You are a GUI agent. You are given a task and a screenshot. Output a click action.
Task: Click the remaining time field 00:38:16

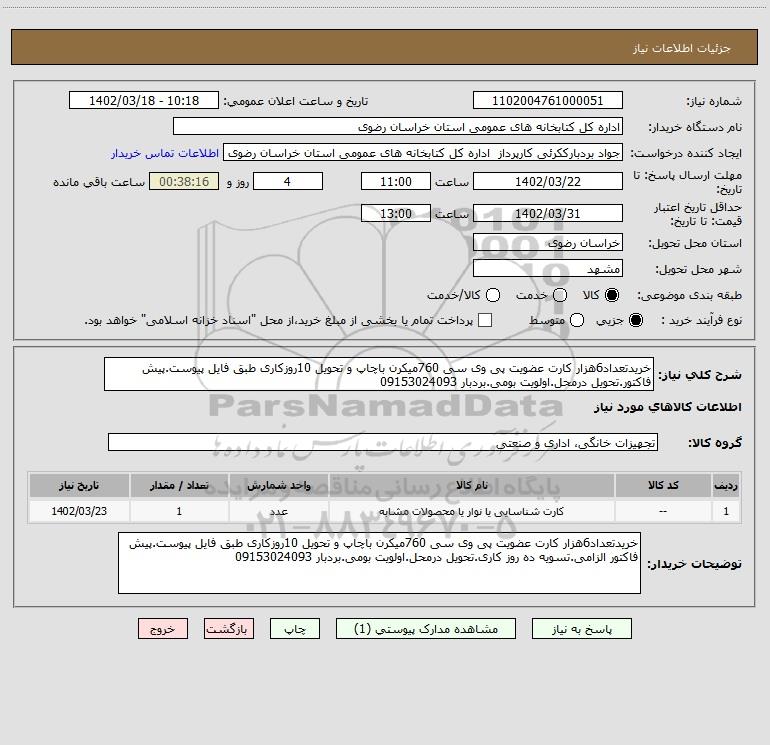coord(184,181)
